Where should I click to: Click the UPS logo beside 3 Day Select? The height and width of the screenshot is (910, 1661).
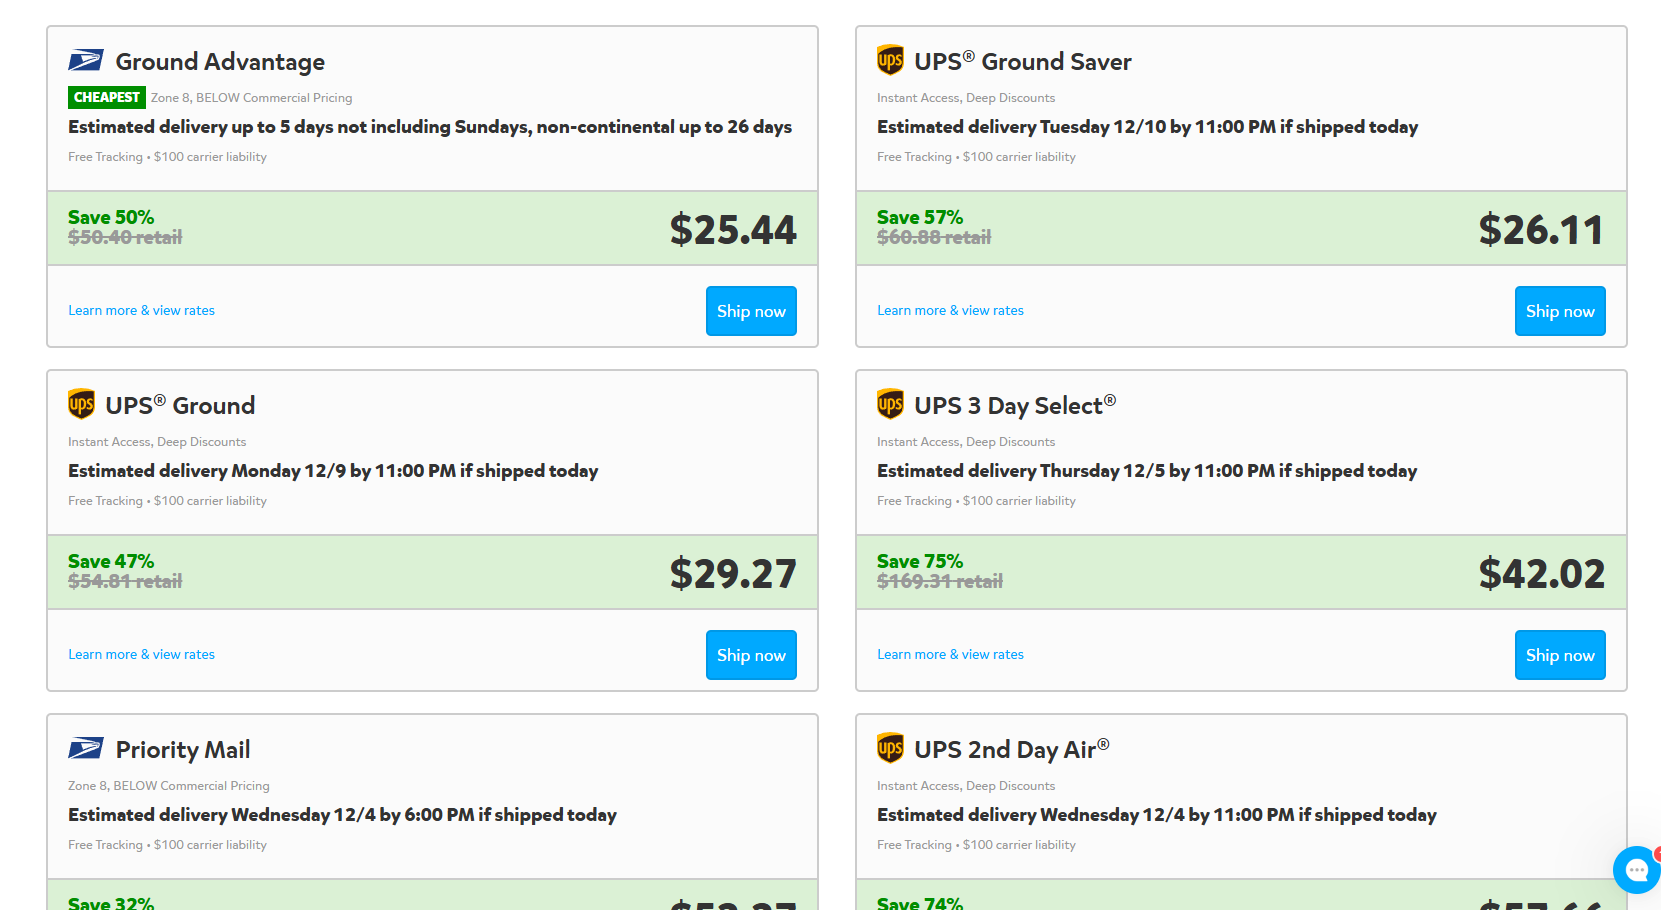pyautogui.click(x=890, y=404)
